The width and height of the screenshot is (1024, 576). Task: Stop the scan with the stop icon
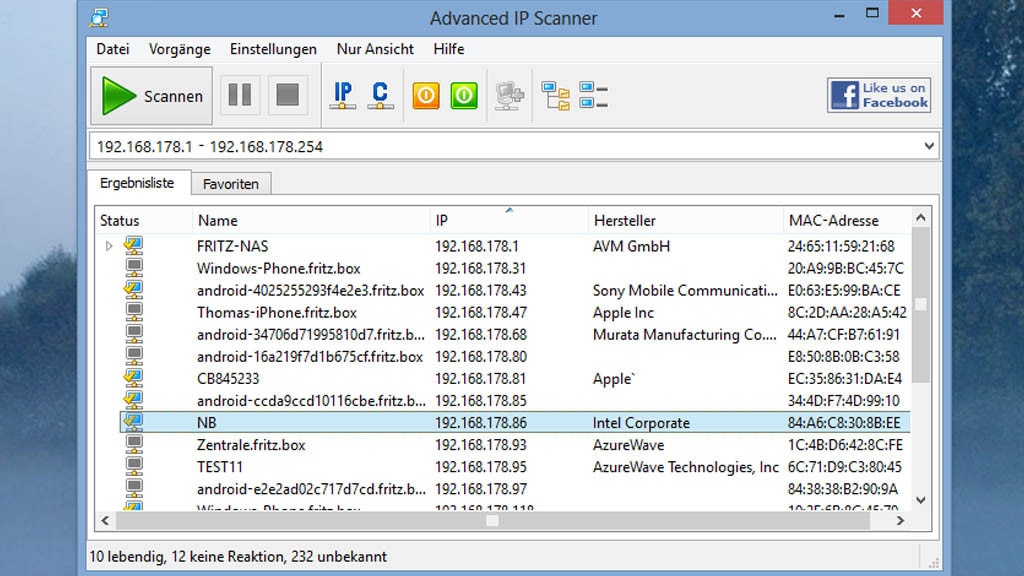coord(288,95)
